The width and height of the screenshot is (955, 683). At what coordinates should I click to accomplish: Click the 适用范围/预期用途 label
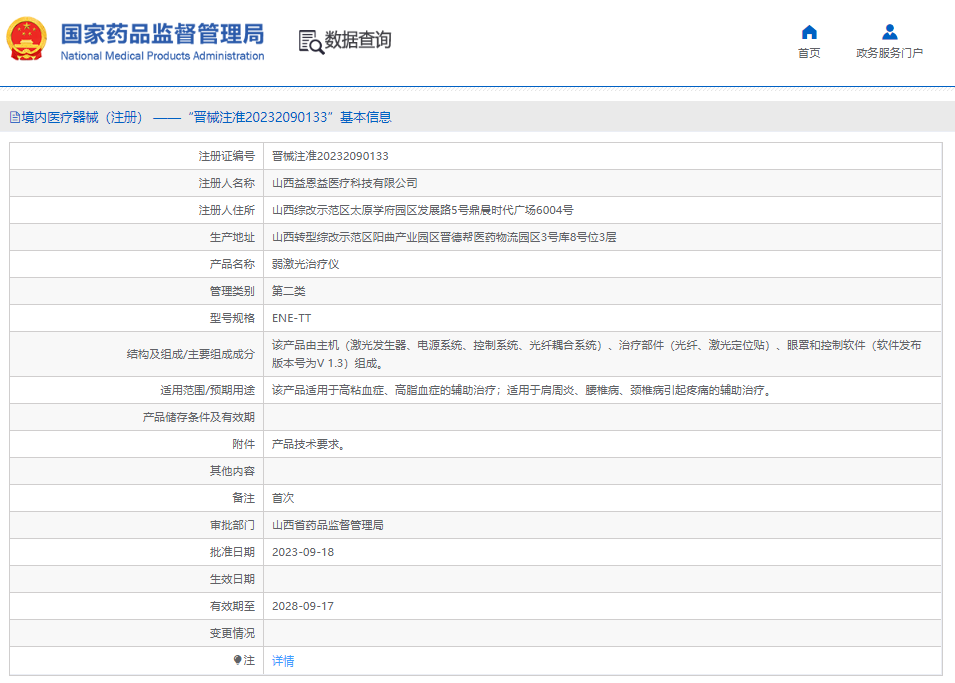(208, 390)
